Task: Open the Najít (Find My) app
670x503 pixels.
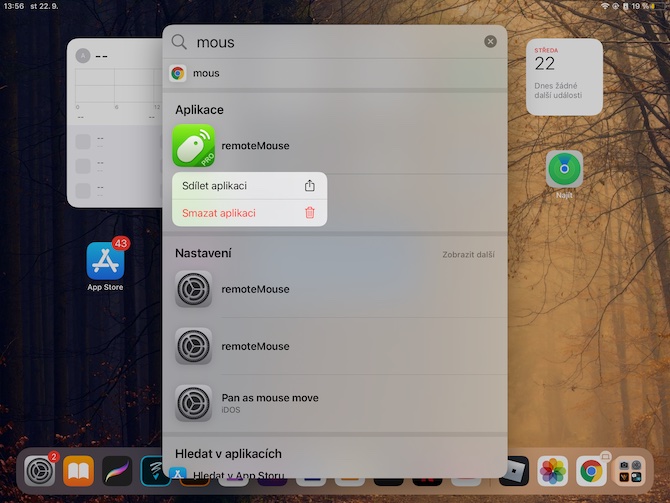Action: [564, 169]
